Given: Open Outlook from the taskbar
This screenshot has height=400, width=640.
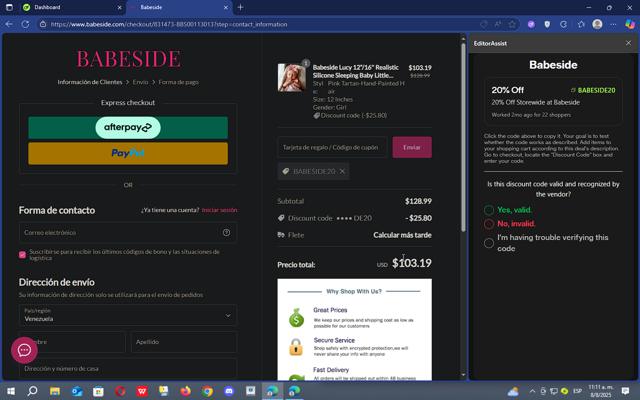Looking at the screenshot, I should 76,391.
